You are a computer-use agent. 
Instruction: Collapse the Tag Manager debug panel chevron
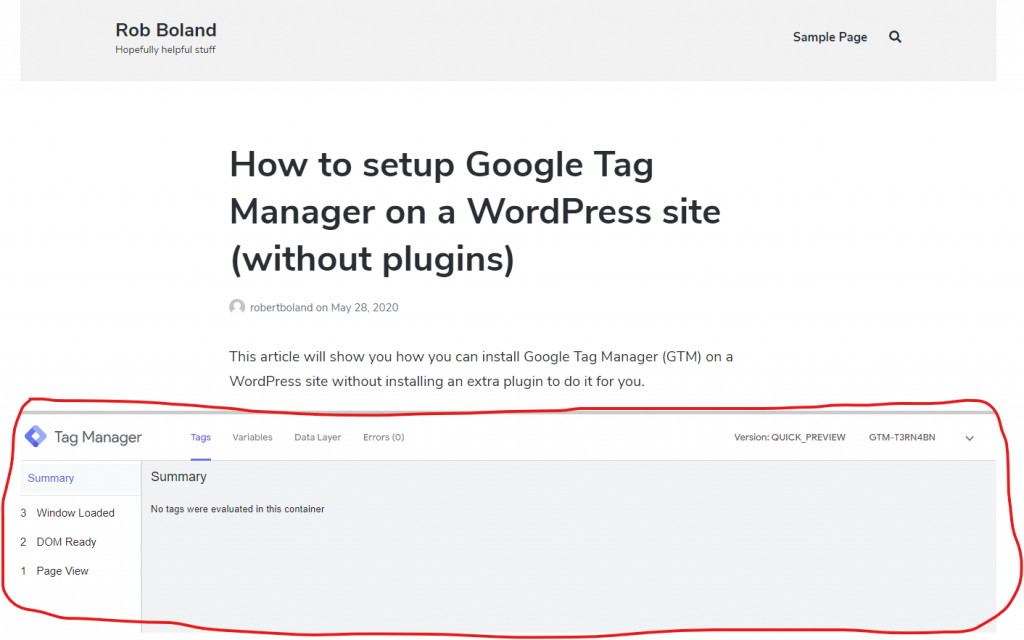coord(969,438)
